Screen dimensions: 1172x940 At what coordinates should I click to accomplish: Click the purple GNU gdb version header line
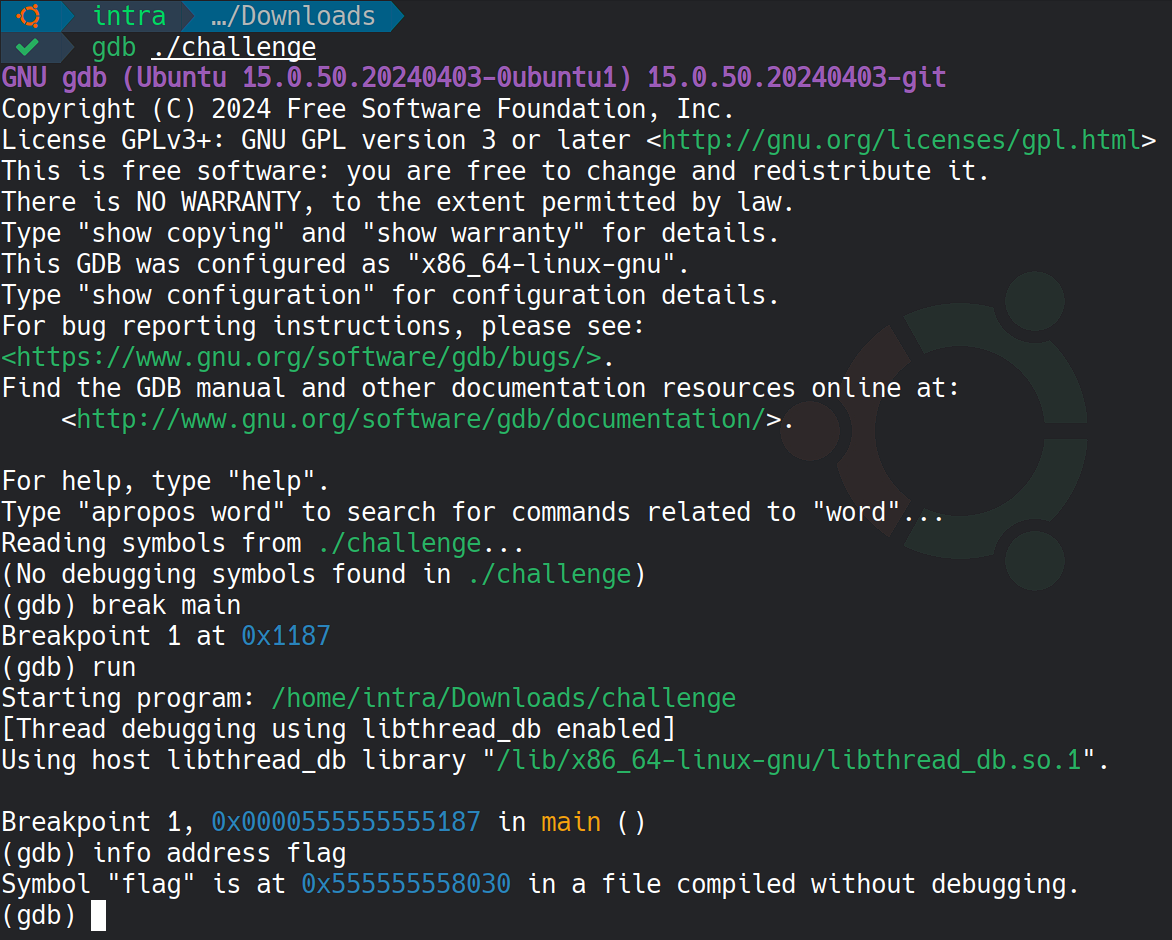[473, 78]
